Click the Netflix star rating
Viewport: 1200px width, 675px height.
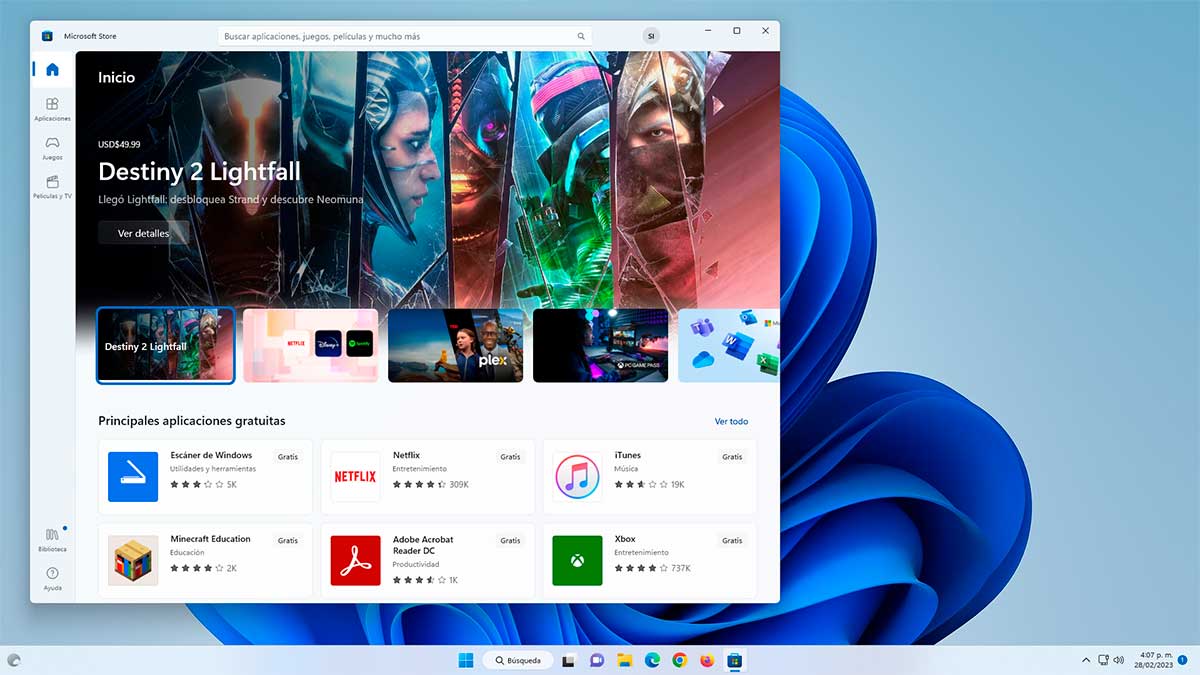click(x=420, y=484)
